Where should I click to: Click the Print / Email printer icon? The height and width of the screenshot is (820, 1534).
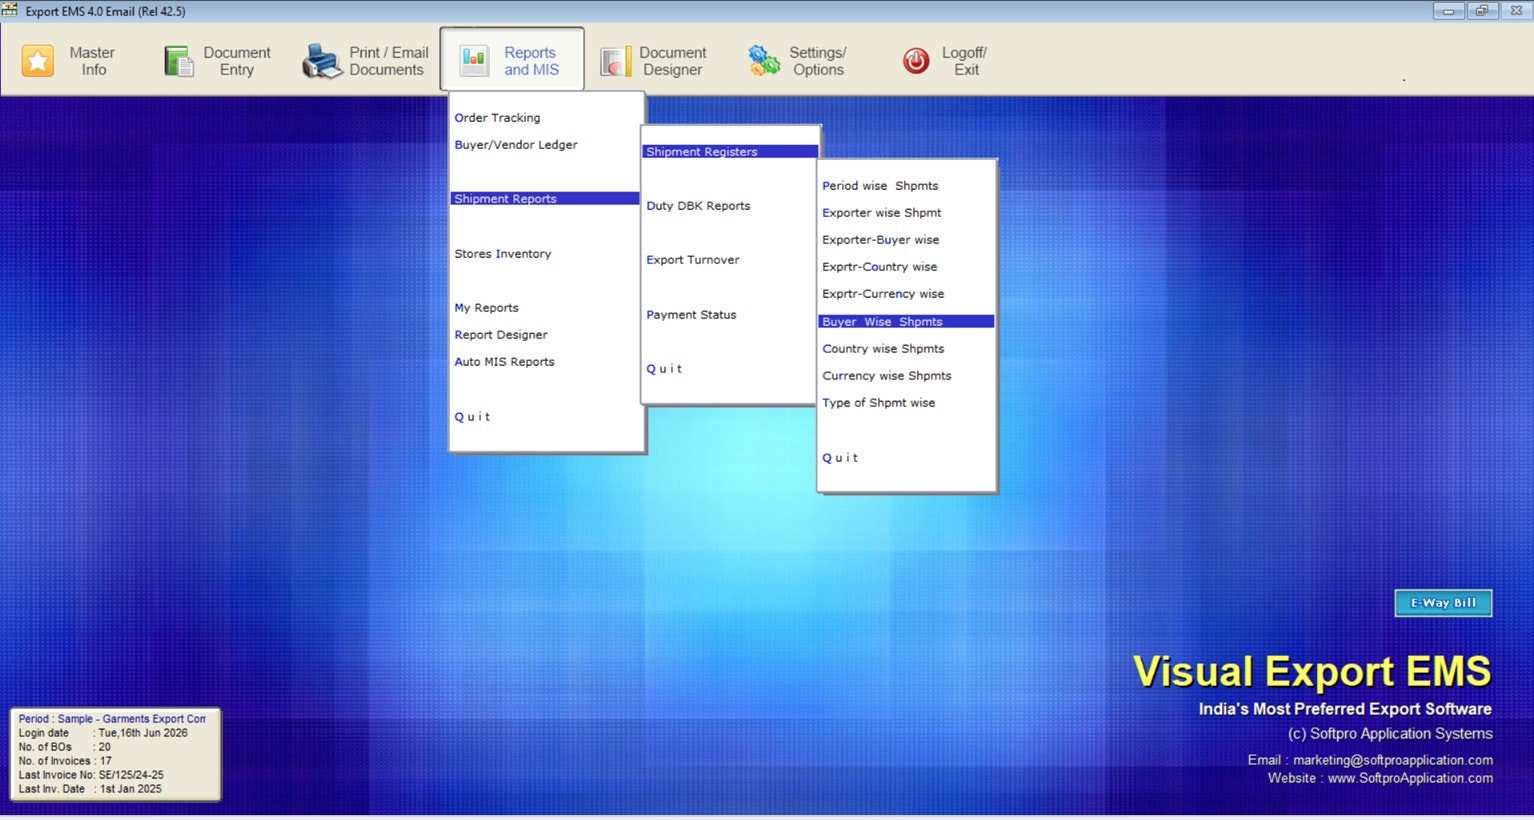322,61
